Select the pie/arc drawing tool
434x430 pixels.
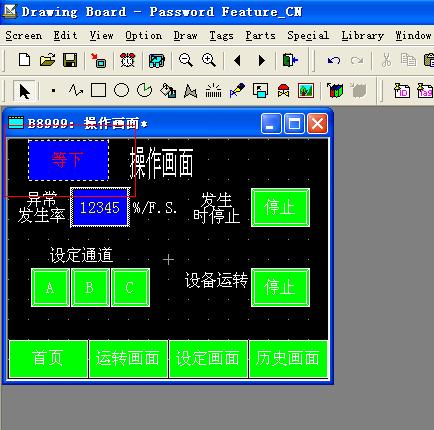coord(144,90)
